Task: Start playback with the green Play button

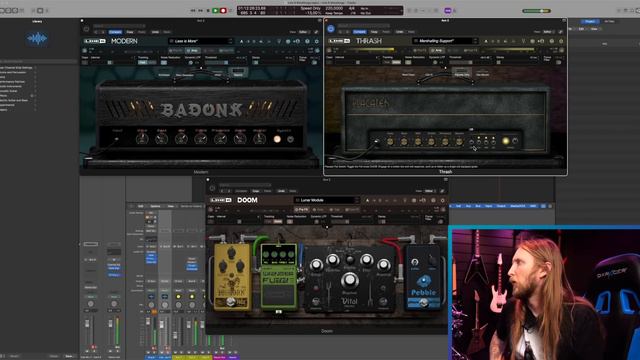Action: tap(215, 11)
